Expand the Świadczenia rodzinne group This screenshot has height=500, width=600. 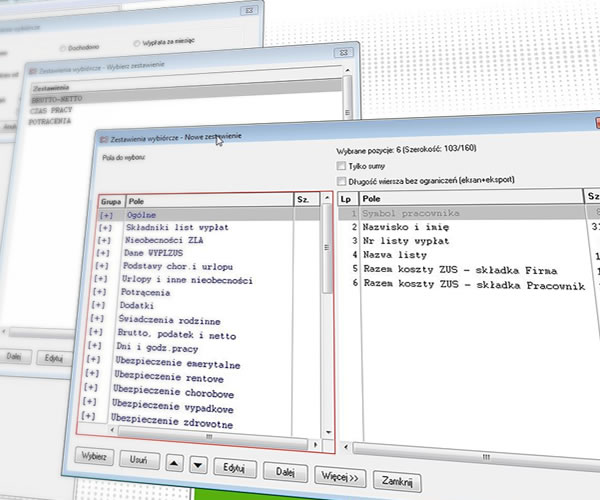(x=97, y=318)
